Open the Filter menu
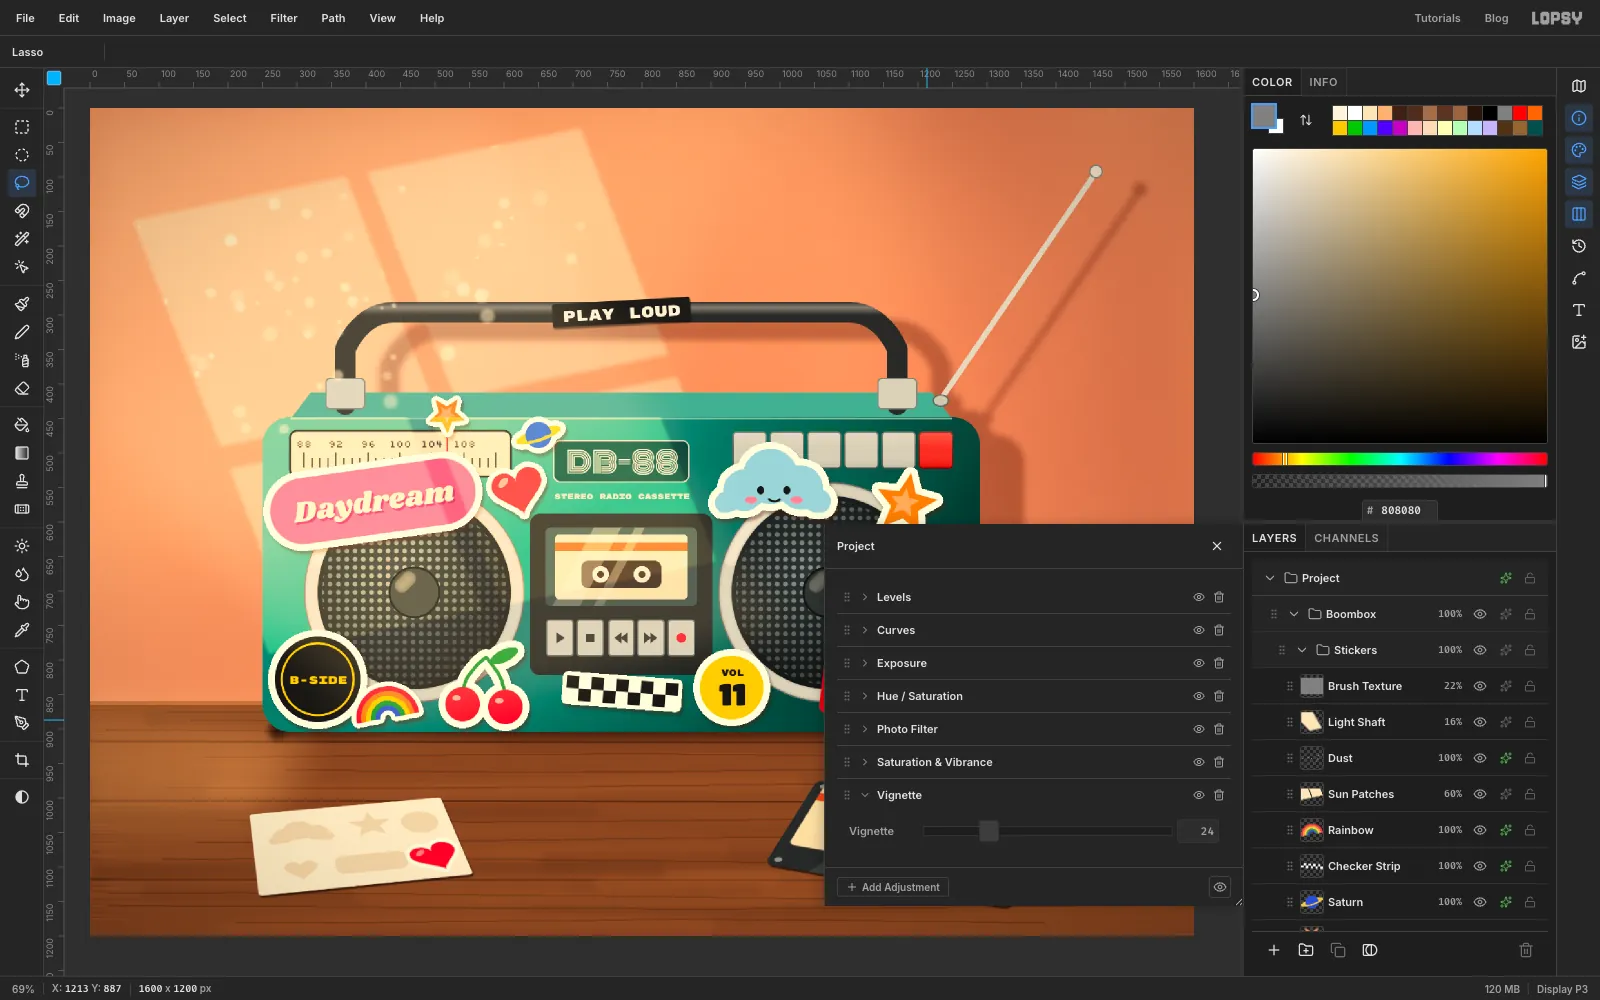Screen dimensions: 1600x1000 pyautogui.click(x=284, y=18)
